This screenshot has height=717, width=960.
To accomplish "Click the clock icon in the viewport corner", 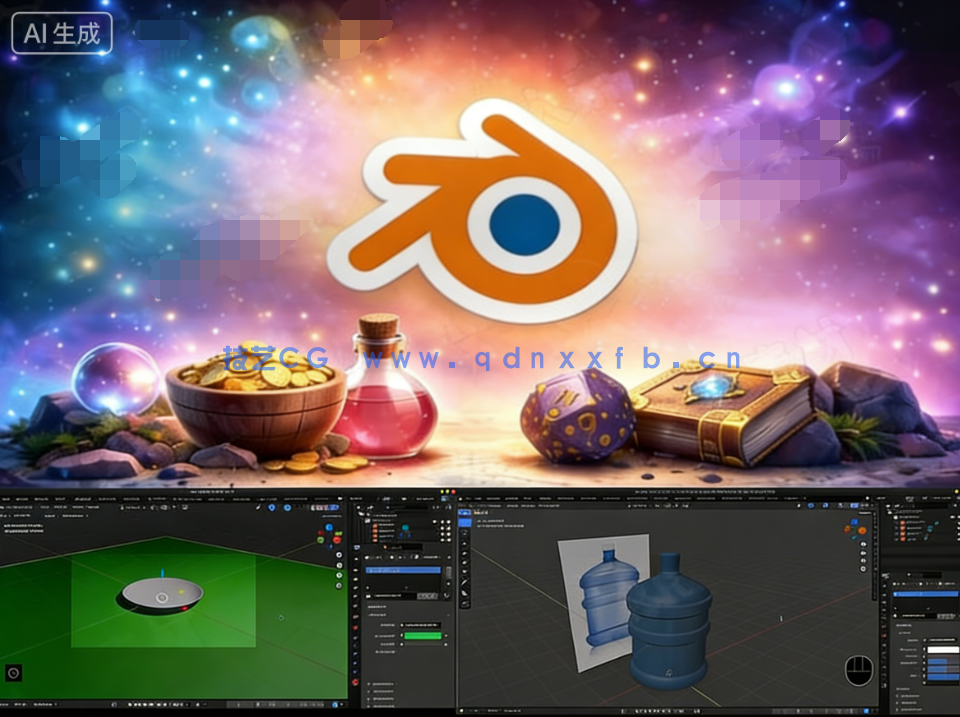I will [x=12, y=670].
